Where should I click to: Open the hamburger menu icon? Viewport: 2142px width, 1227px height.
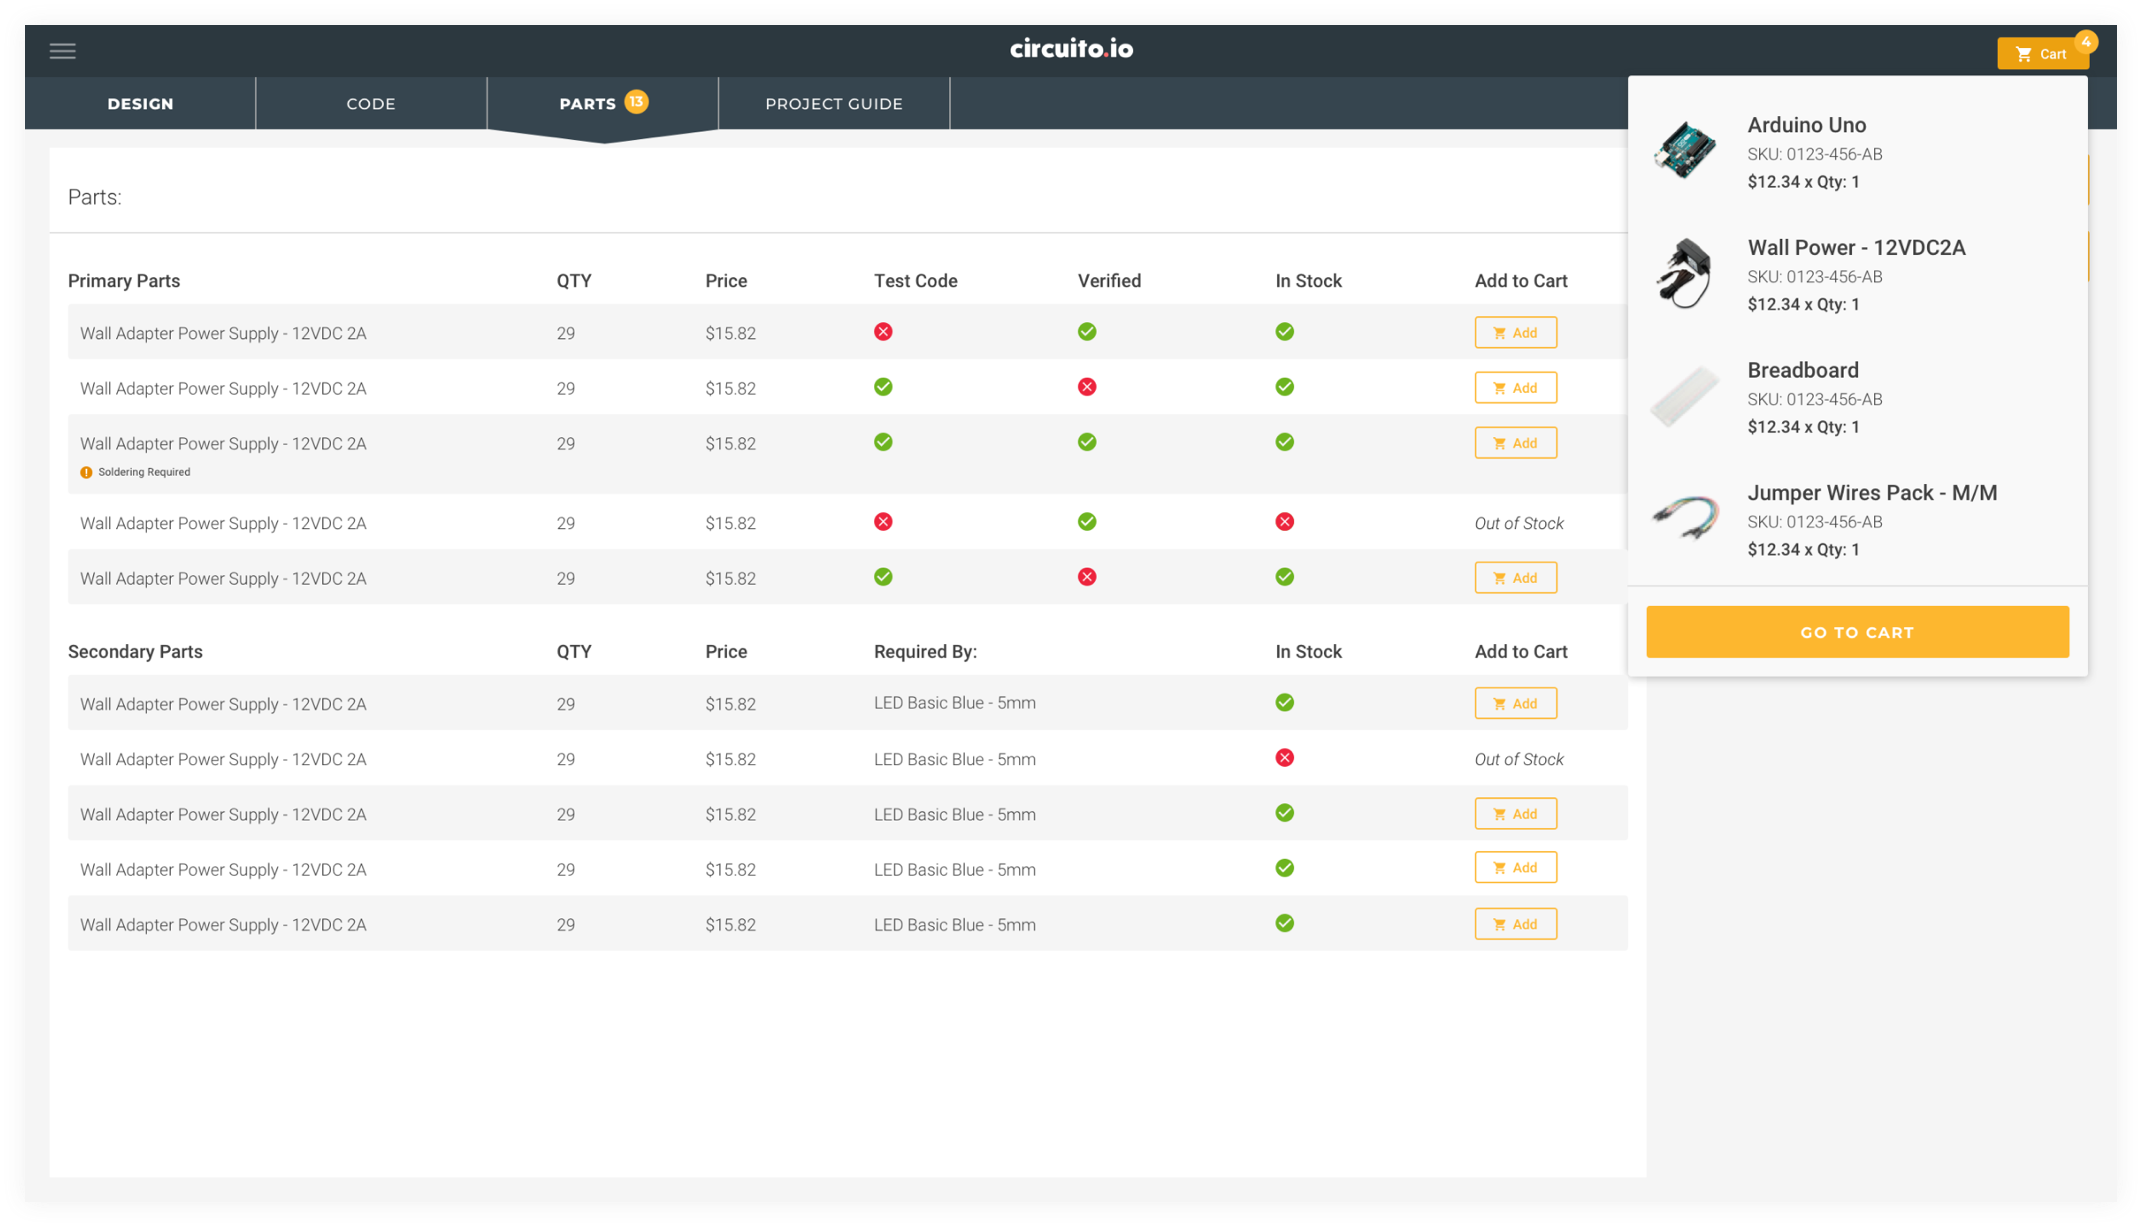[62, 51]
